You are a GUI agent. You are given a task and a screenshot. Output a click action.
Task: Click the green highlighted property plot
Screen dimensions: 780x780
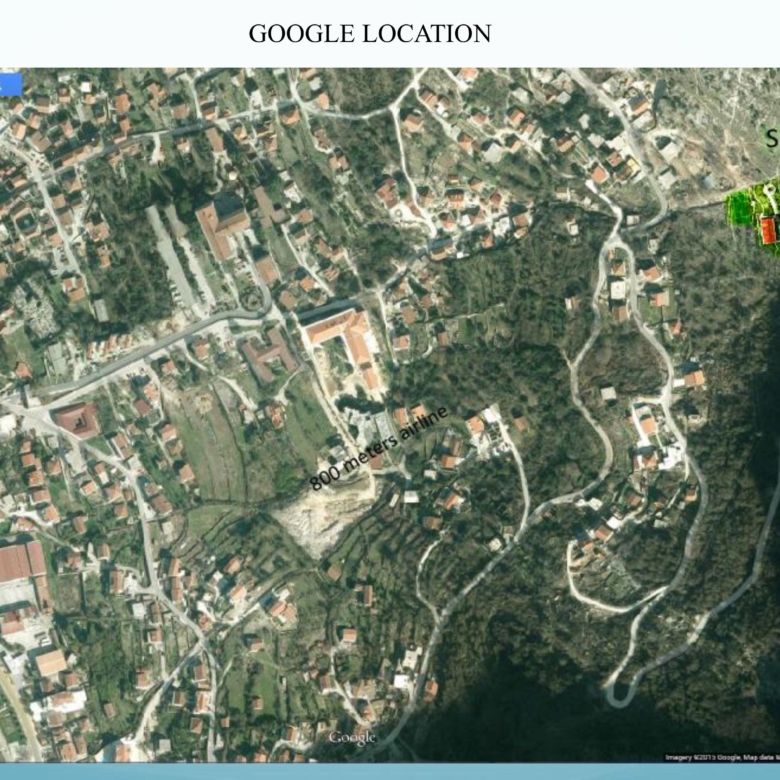pyautogui.click(x=753, y=217)
